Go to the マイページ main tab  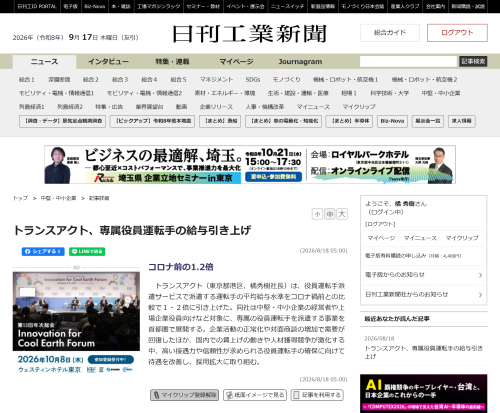236,62
